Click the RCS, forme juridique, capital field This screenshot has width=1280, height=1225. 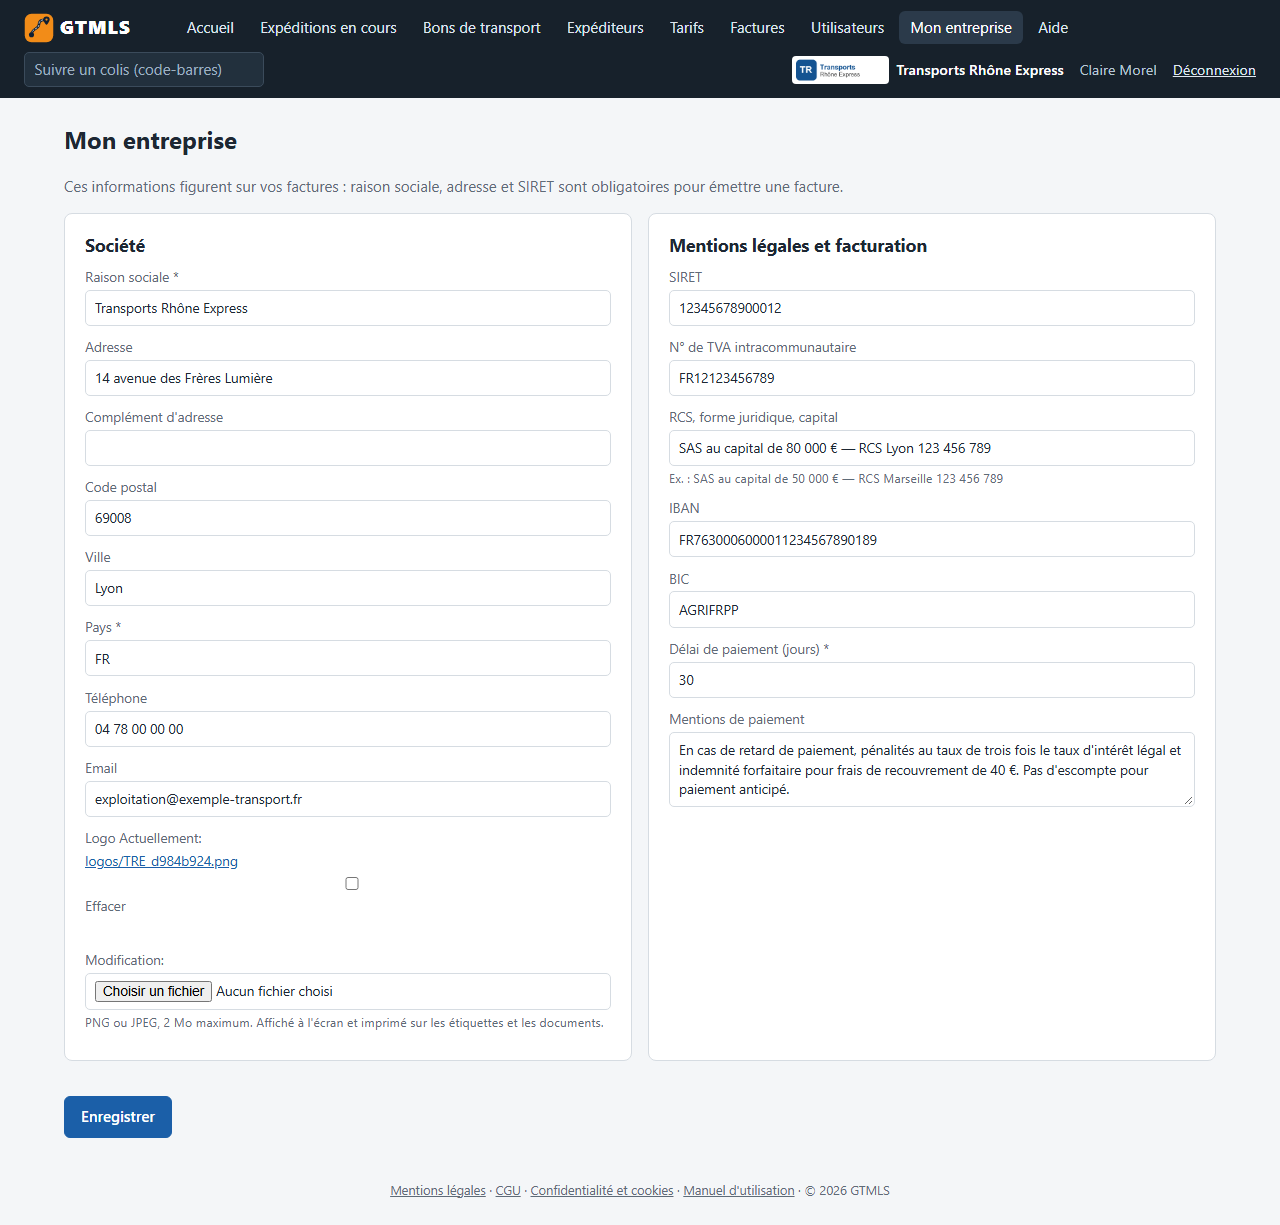tap(932, 448)
